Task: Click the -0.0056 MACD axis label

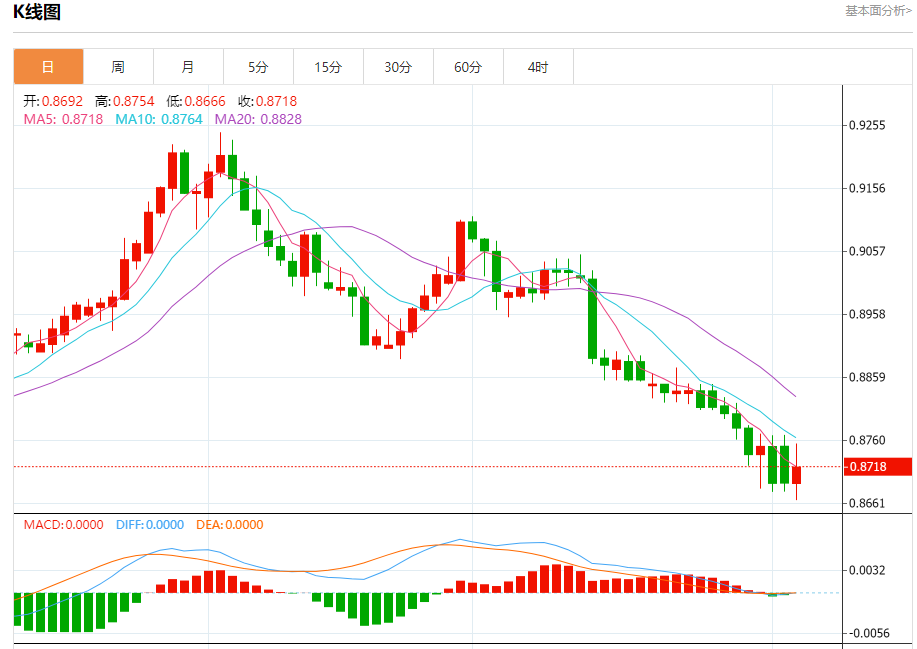Action: click(x=866, y=633)
